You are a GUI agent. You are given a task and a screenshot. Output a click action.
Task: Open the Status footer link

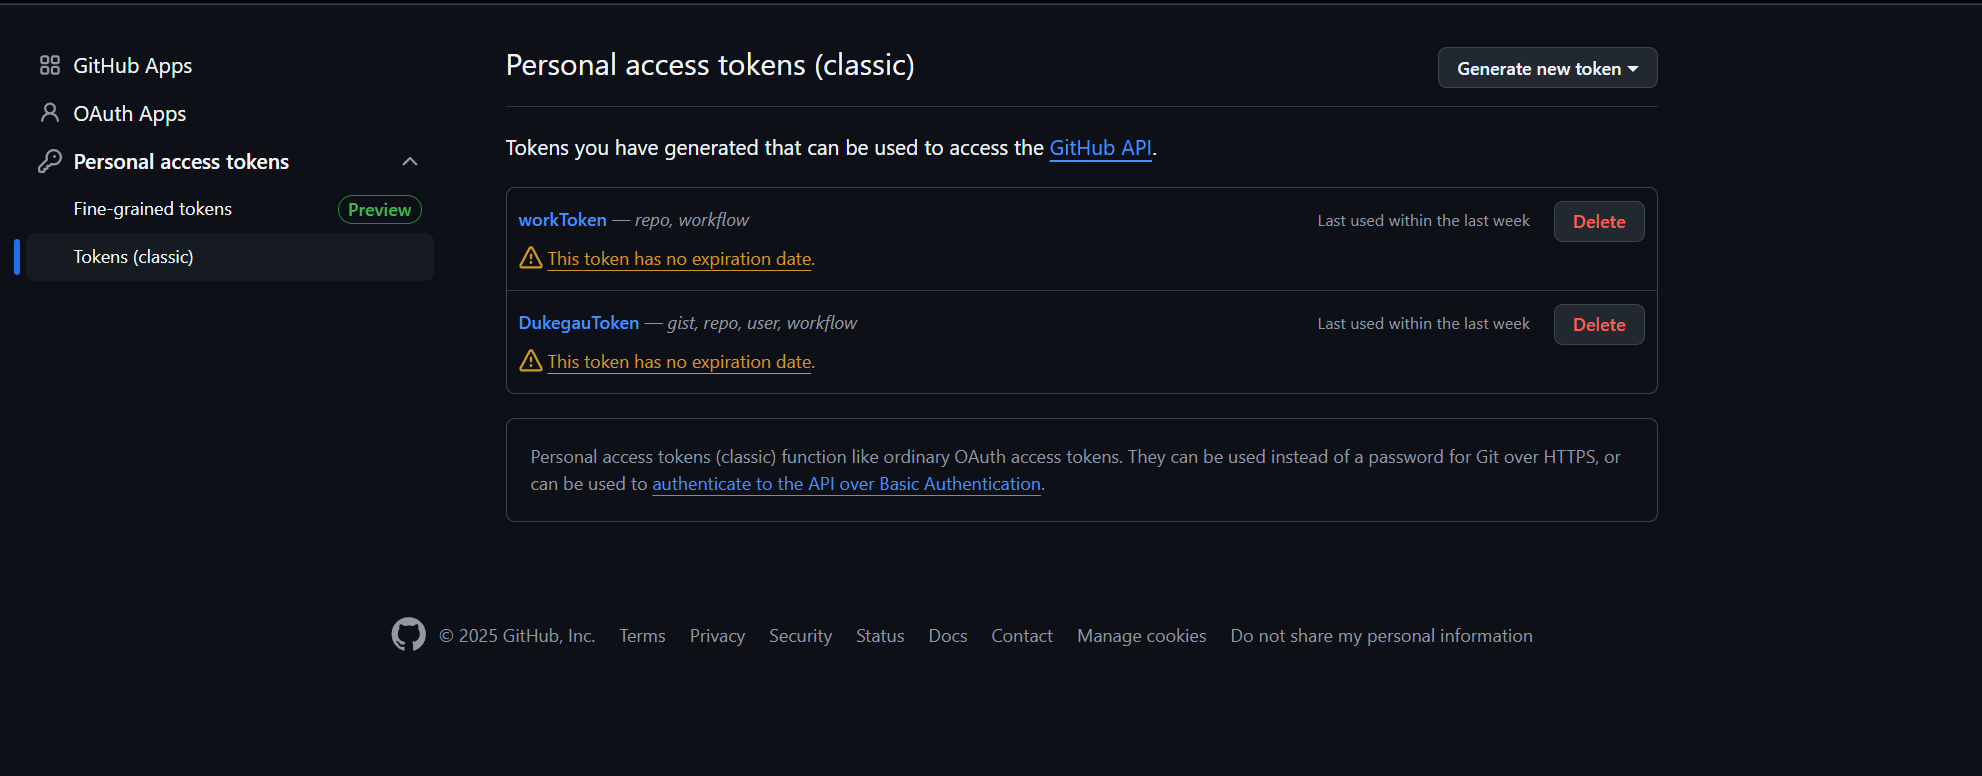pyautogui.click(x=879, y=636)
